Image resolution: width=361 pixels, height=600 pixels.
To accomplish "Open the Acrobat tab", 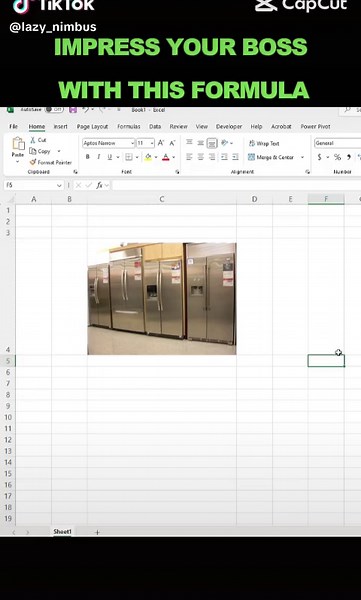I will pos(281,127).
